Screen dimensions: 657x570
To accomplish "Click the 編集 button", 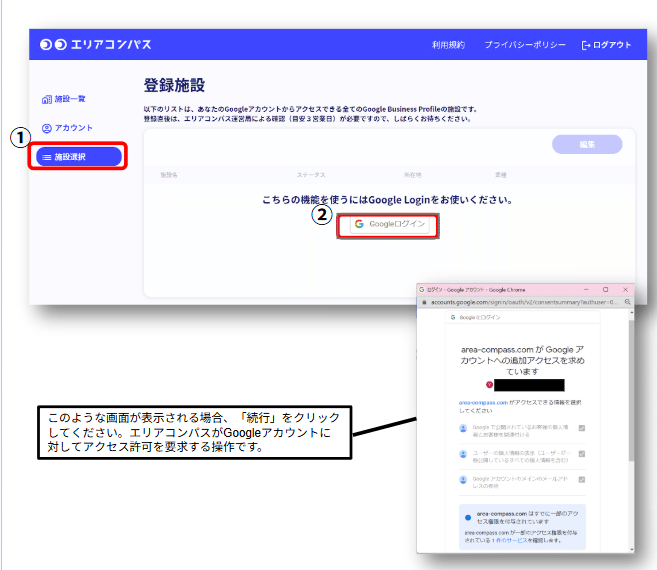I will point(586,144).
